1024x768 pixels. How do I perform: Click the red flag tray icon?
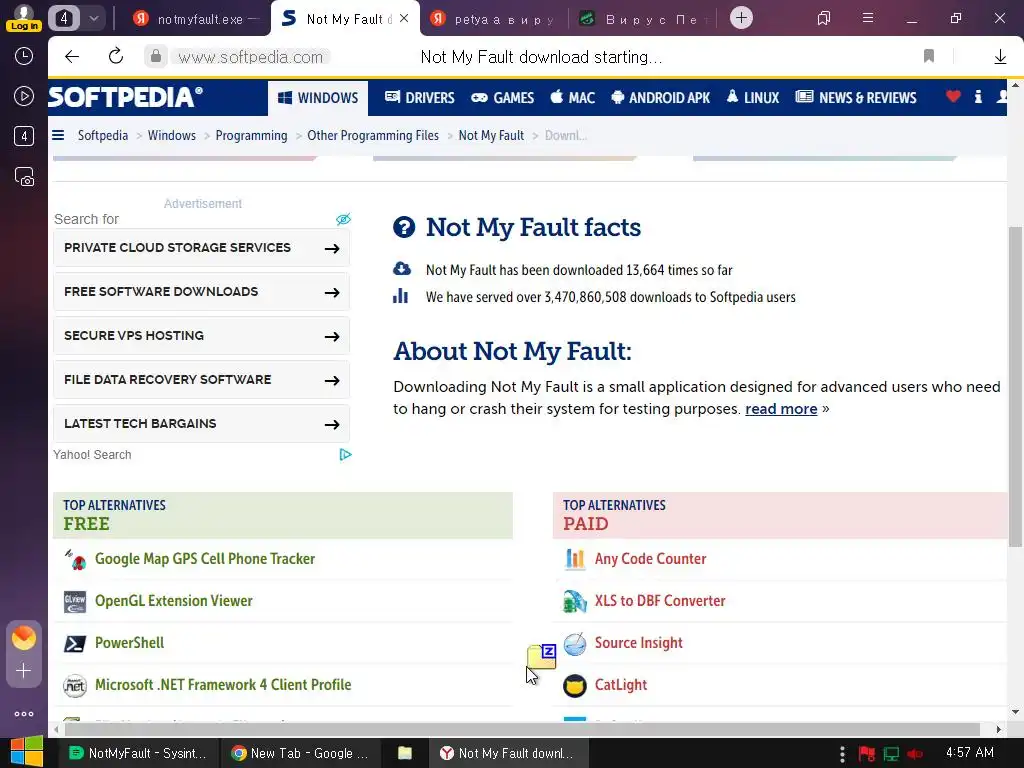(x=867, y=754)
